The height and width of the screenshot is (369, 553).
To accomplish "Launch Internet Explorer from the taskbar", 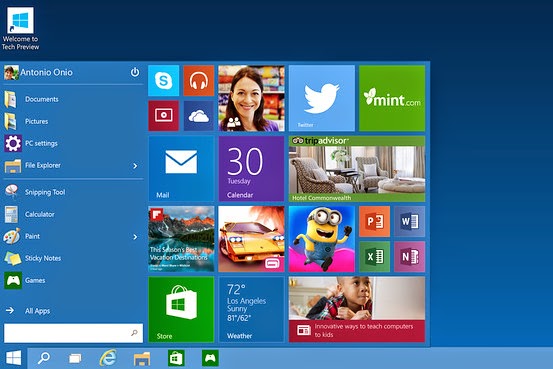I will pos(108,358).
